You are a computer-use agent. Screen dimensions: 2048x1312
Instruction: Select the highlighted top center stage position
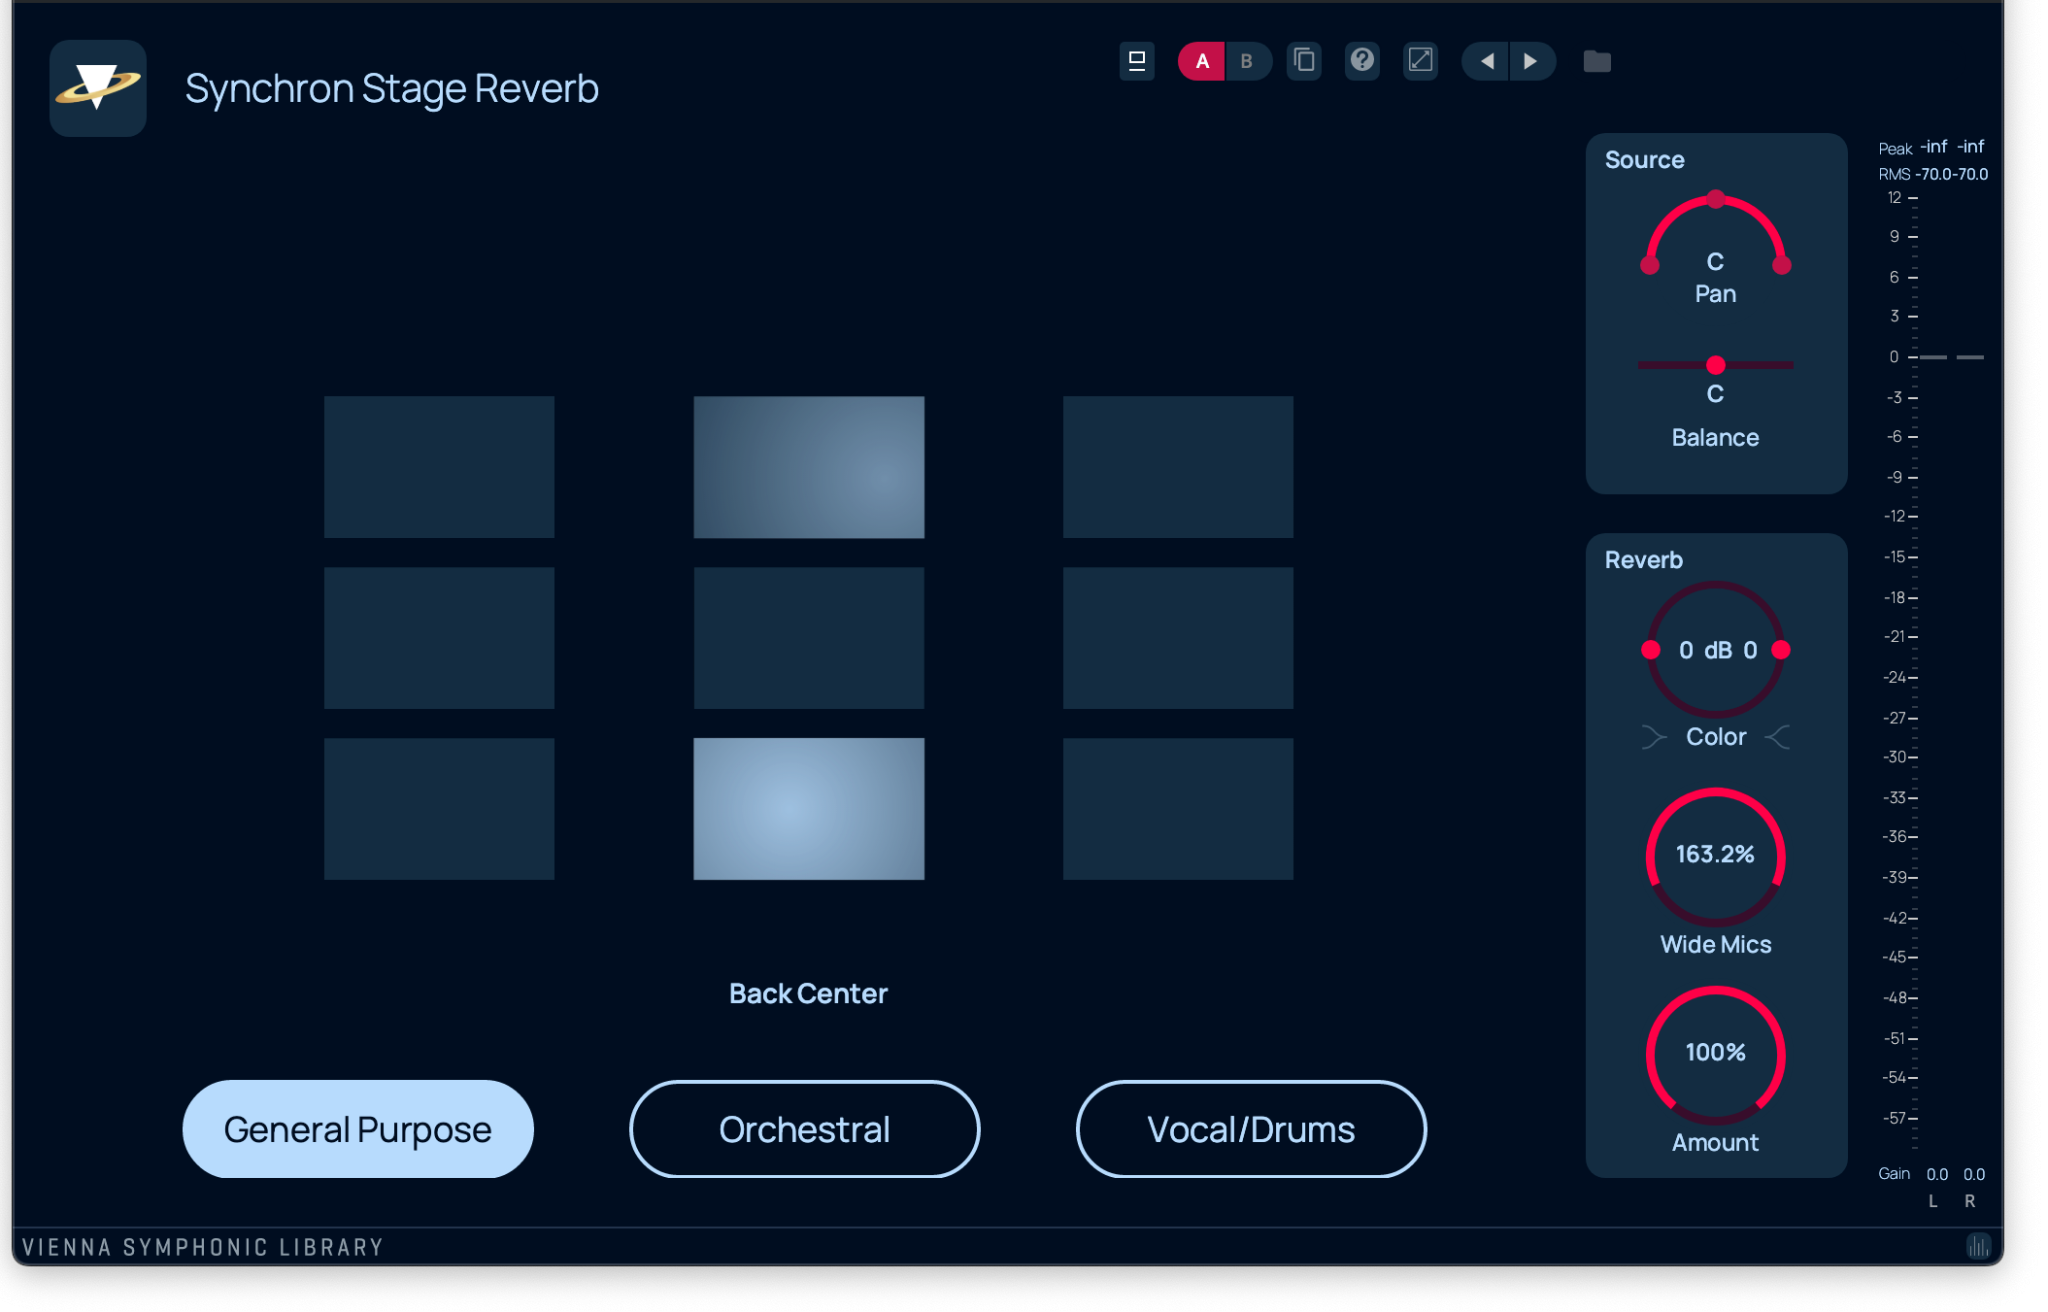(809, 467)
